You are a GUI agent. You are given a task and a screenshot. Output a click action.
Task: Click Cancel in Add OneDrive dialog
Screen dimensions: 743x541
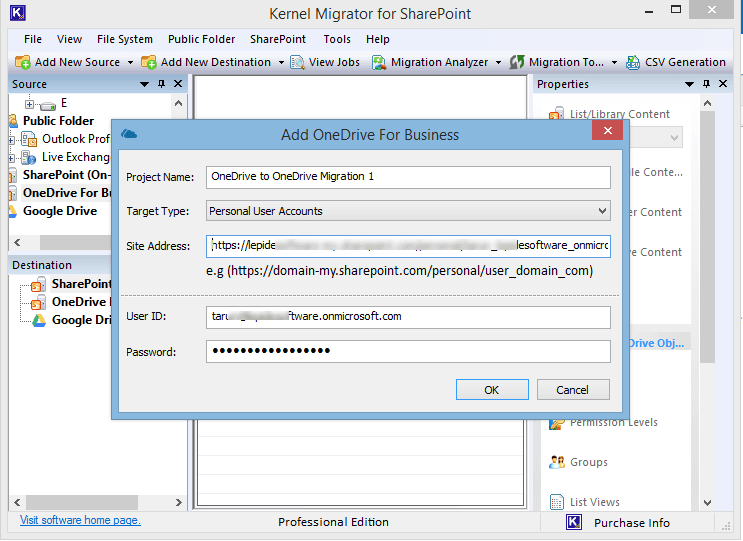pos(573,389)
